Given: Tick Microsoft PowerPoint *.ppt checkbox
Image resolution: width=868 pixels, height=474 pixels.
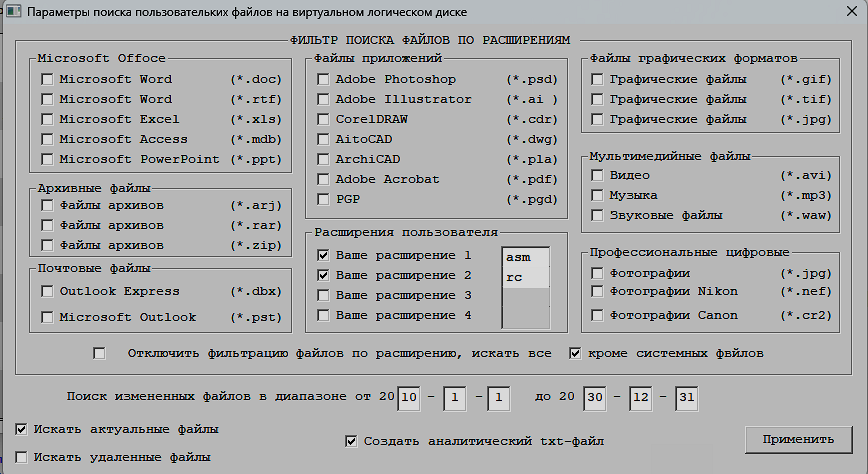Looking at the screenshot, I should click(x=48, y=159).
